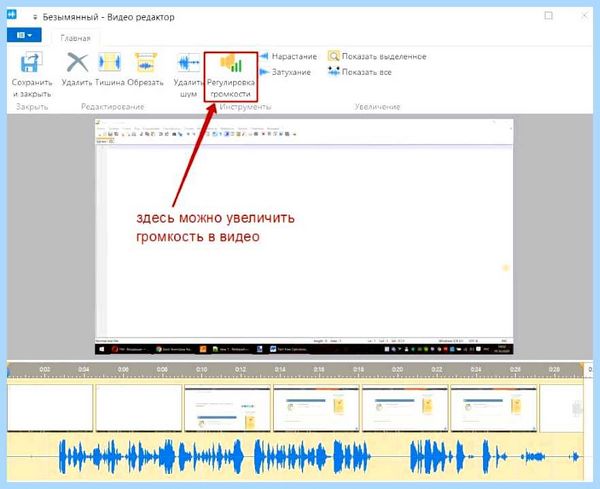Screen dimensions: 600x489
Task: Click the audio waveform track
Action: [x=295, y=456]
